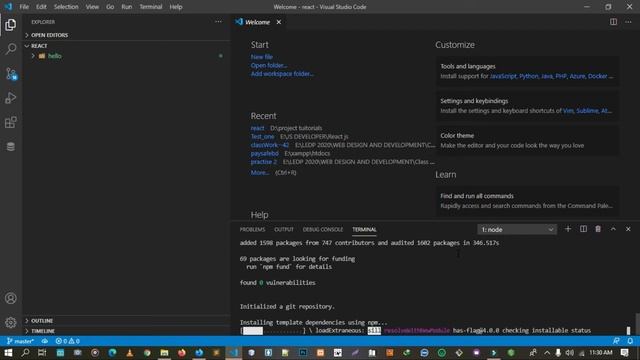
Task: Open the Selection menu
Action: click(x=66, y=7)
